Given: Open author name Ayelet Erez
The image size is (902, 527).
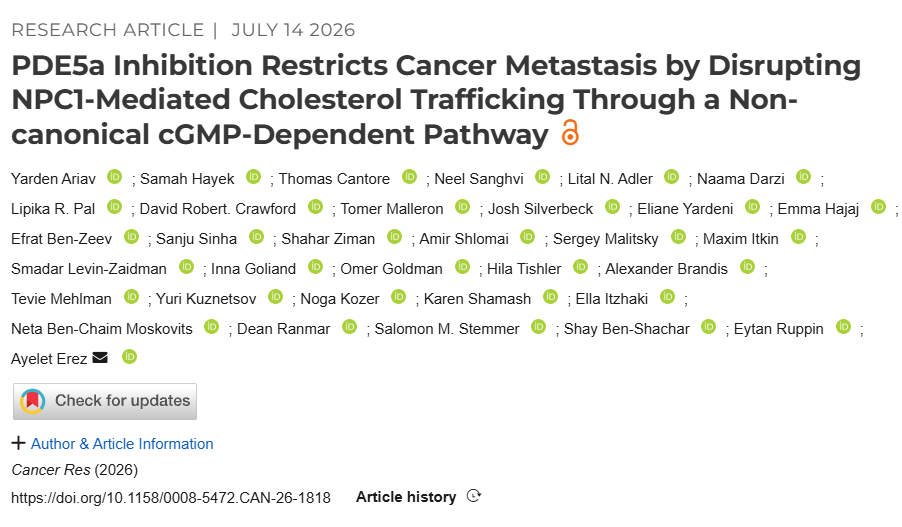Looking at the screenshot, I should [x=49, y=358].
